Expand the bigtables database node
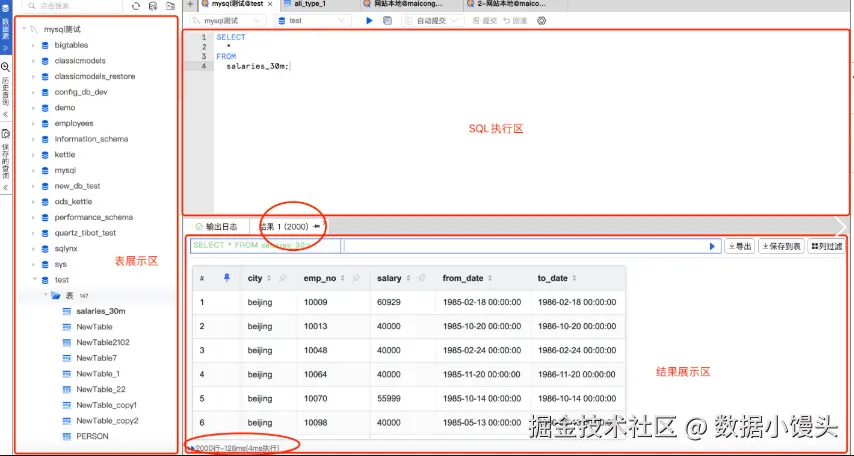The image size is (854, 456). [34, 45]
